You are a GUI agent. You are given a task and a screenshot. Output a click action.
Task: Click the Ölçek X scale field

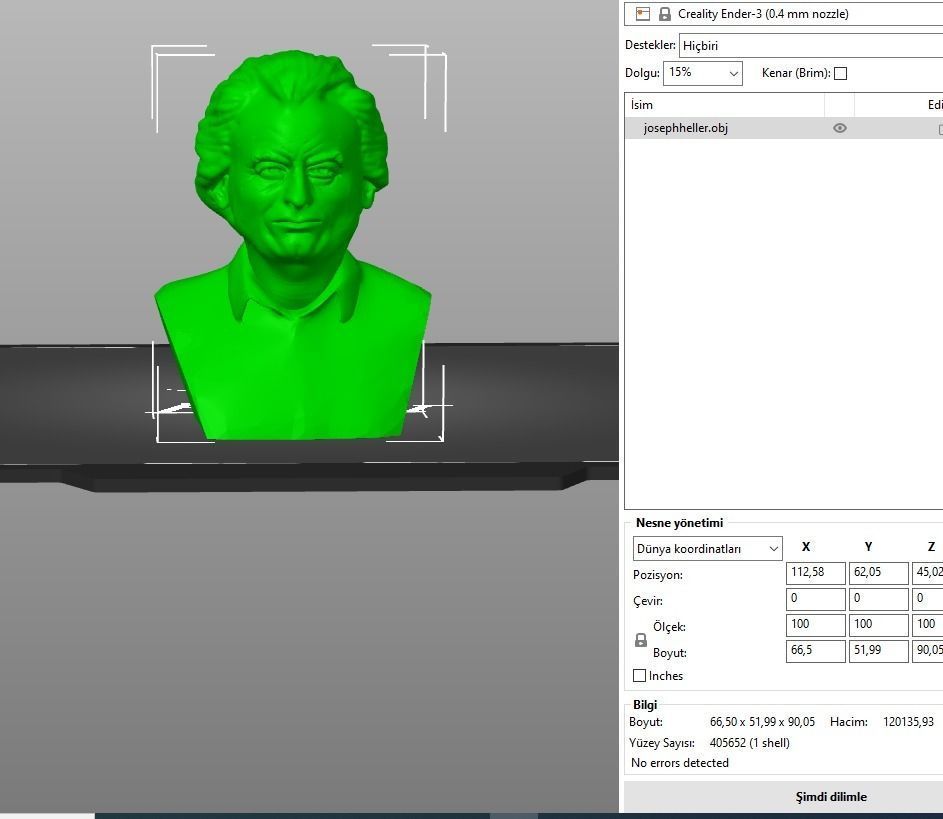pyautogui.click(x=816, y=625)
